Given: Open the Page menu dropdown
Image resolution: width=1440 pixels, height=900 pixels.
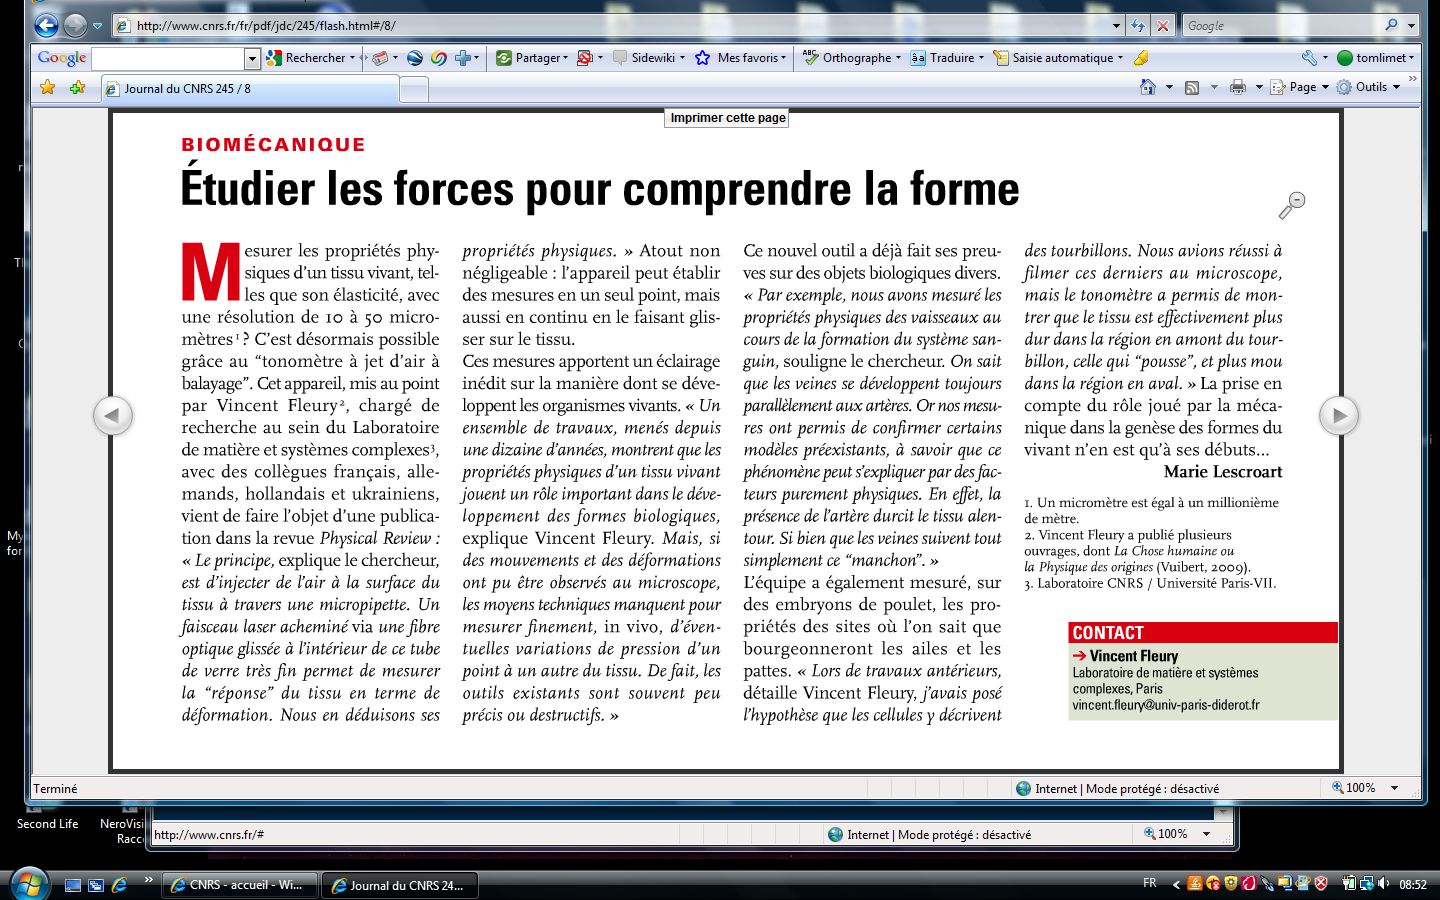Looking at the screenshot, I should pyautogui.click(x=1300, y=87).
